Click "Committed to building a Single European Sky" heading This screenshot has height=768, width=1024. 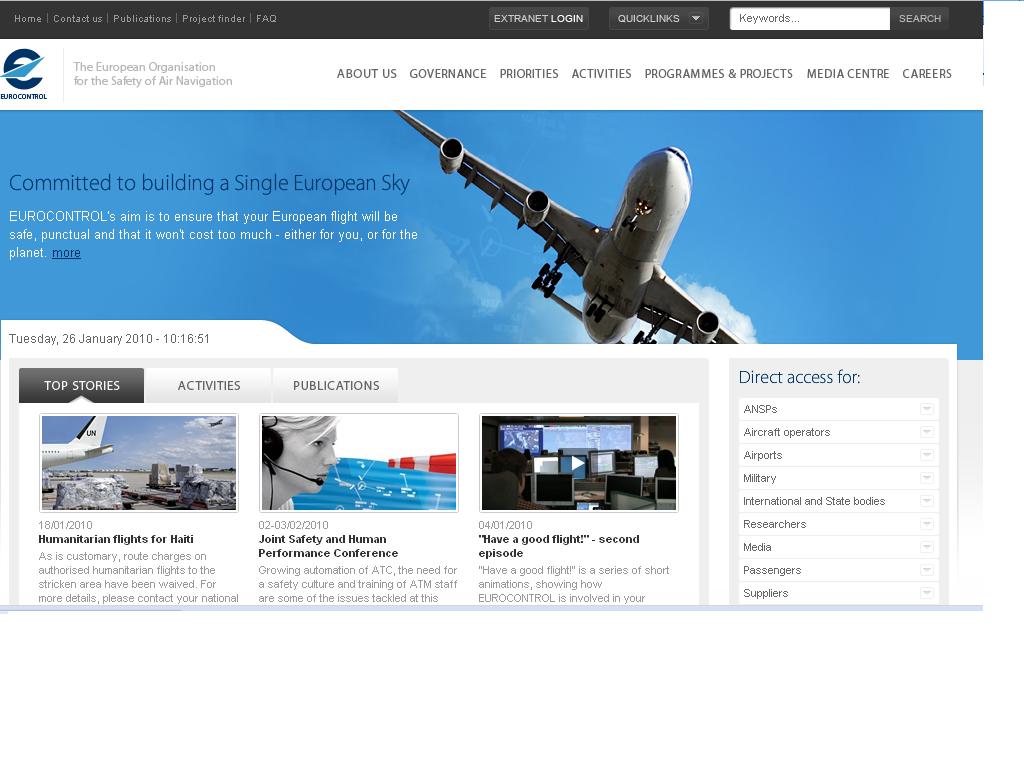click(209, 183)
